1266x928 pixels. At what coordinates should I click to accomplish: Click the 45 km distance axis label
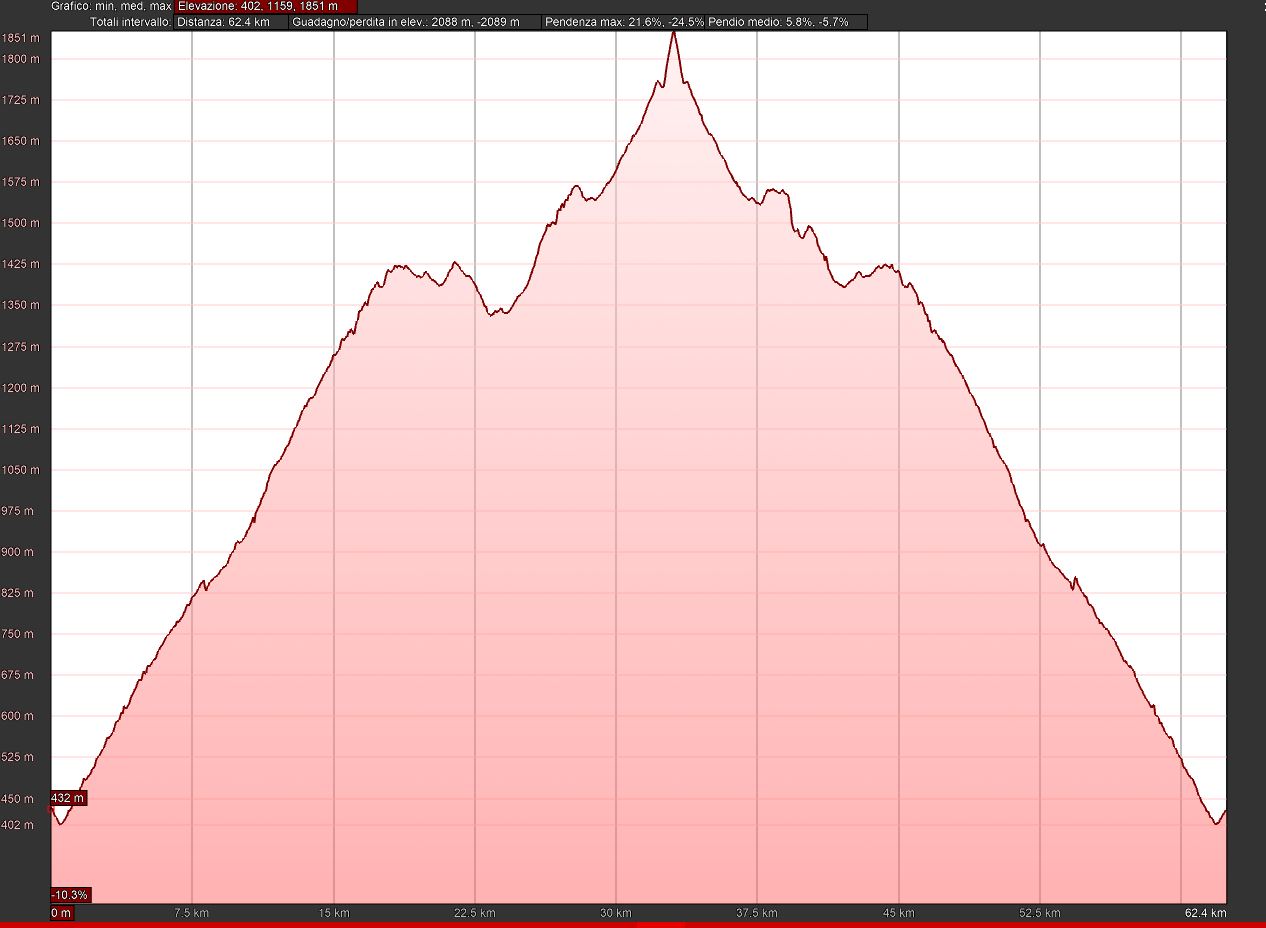click(899, 913)
